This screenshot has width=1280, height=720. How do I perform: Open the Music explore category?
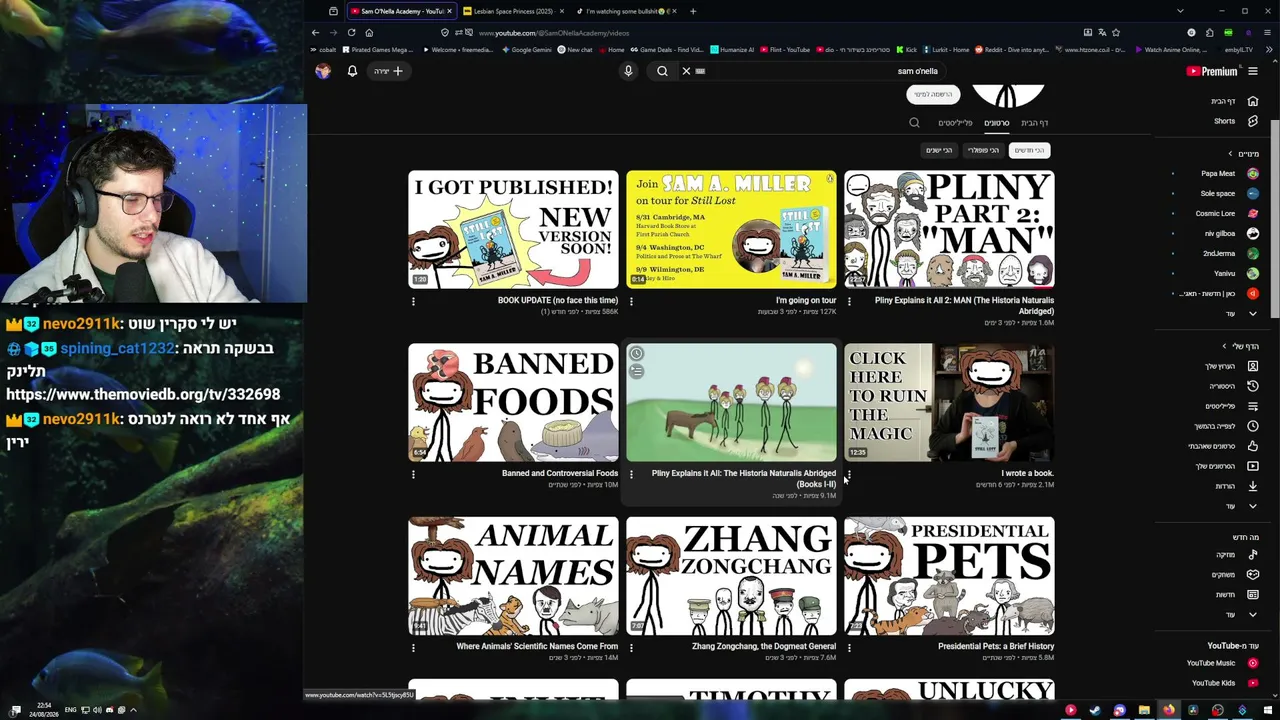[1236, 555]
